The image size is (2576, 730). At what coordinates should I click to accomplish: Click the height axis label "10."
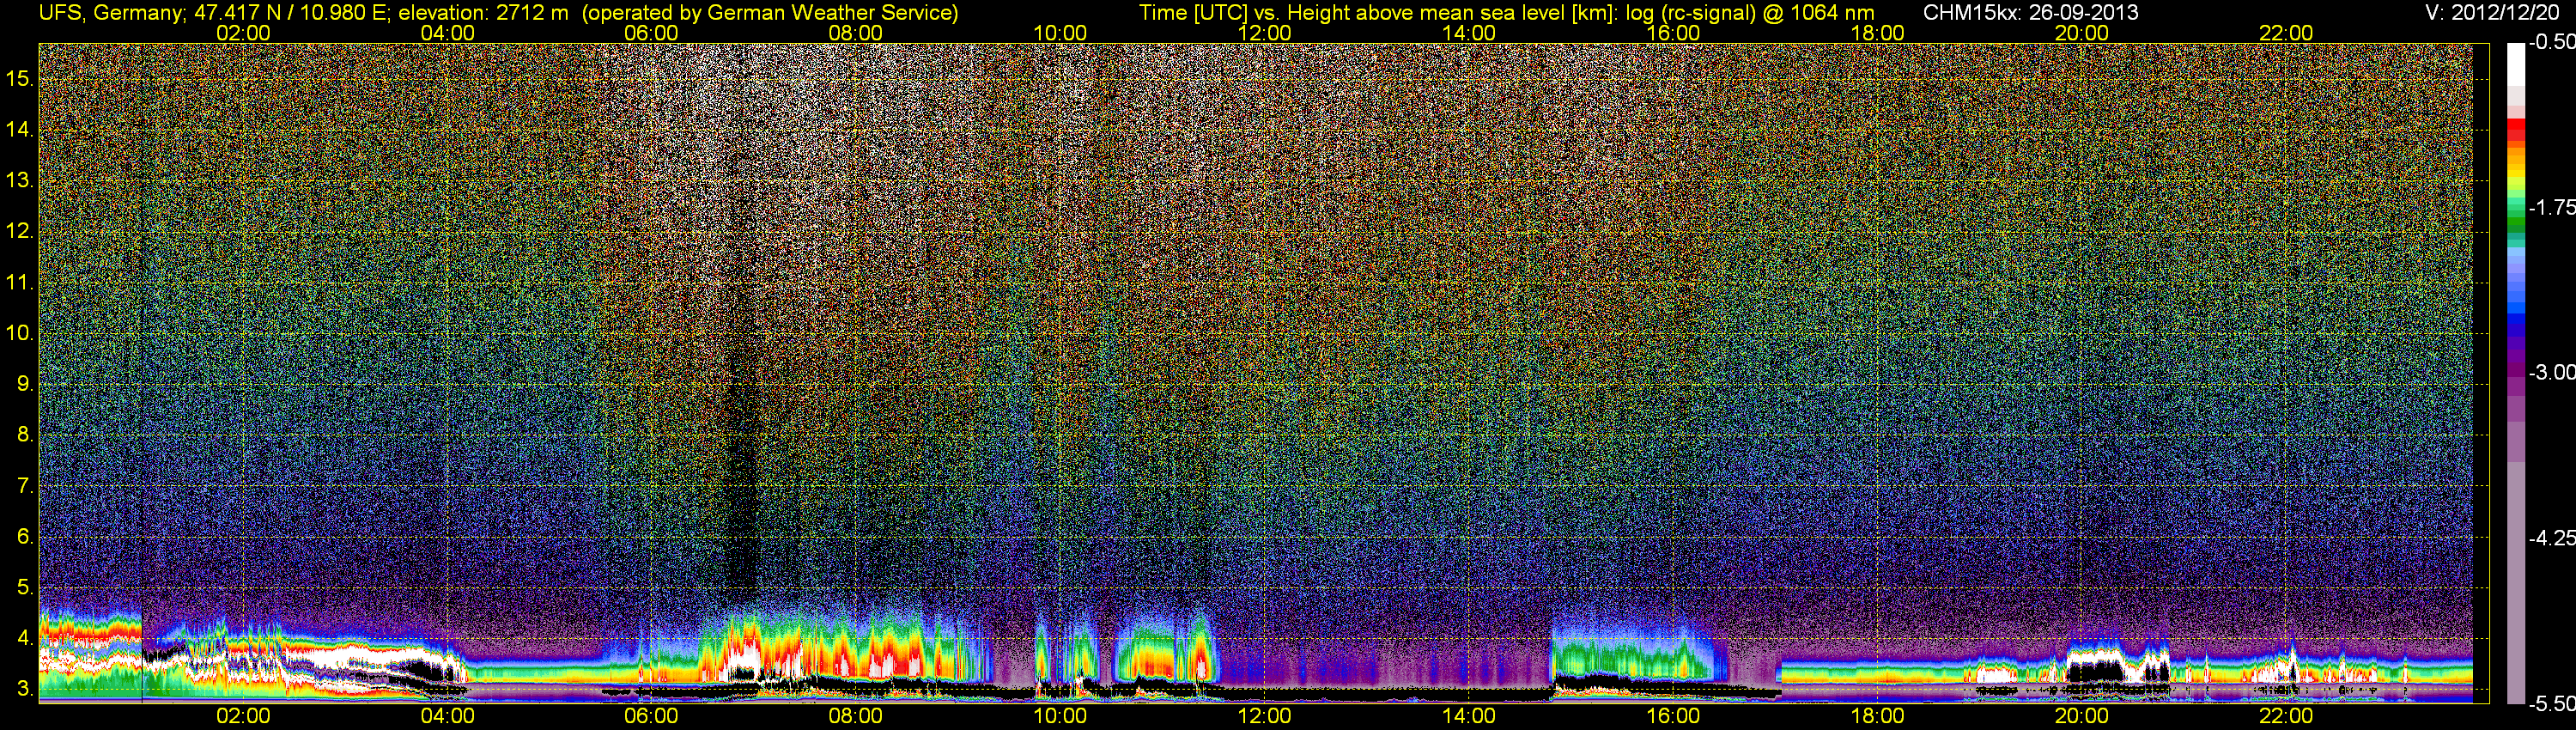[20, 332]
